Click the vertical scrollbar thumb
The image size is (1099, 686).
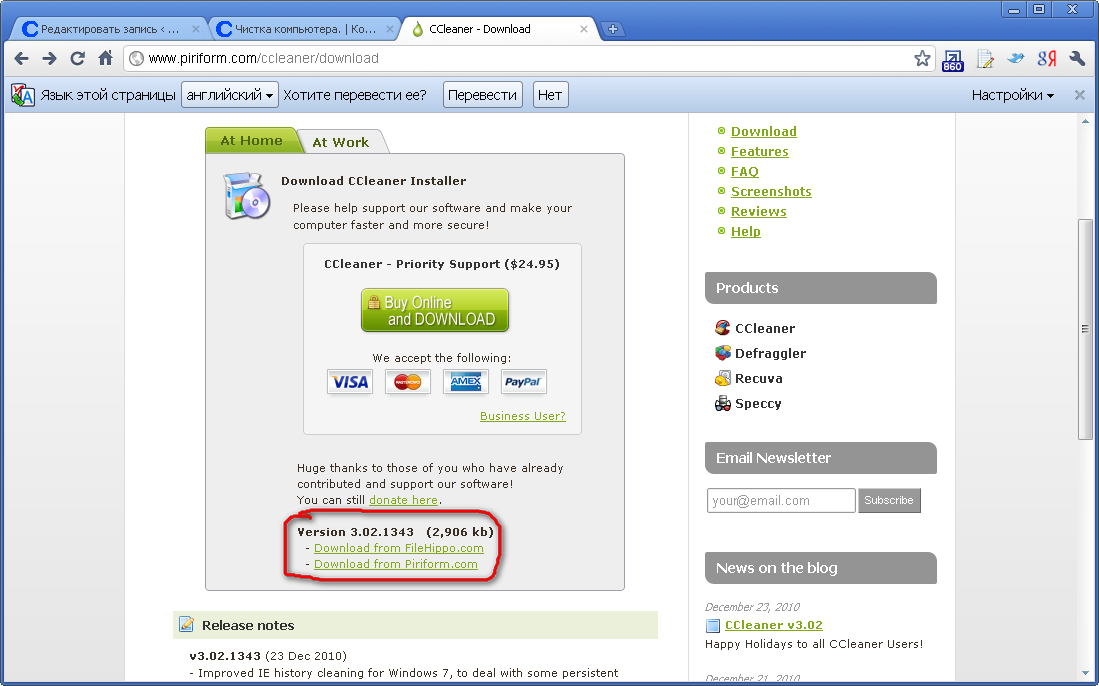(x=1085, y=329)
